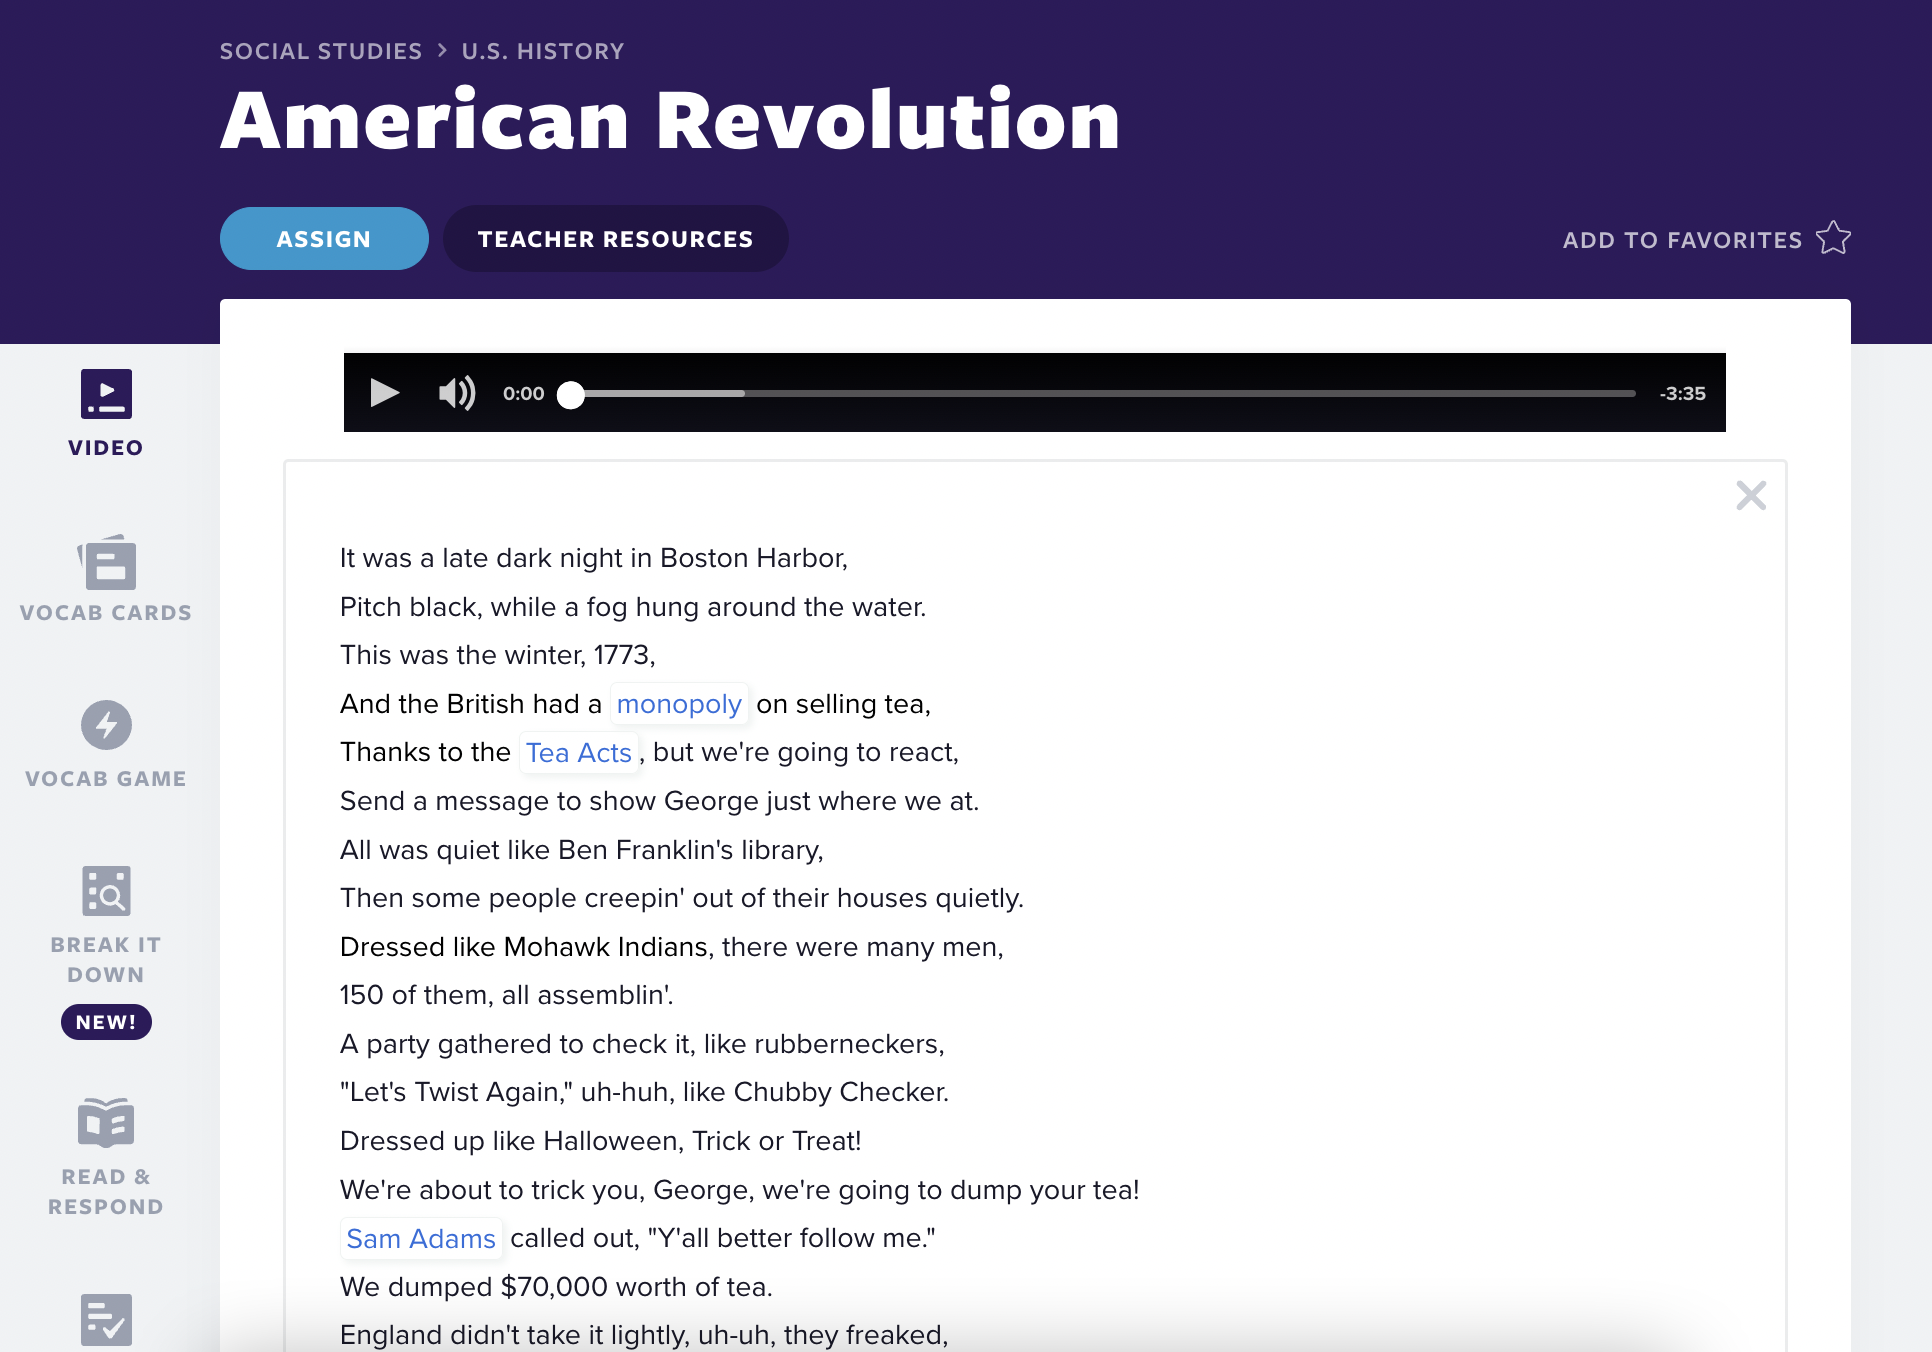Screen dimensions: 1932x1352
Task: Close the lyrics panel with the X
Action: click(1752, 496)
